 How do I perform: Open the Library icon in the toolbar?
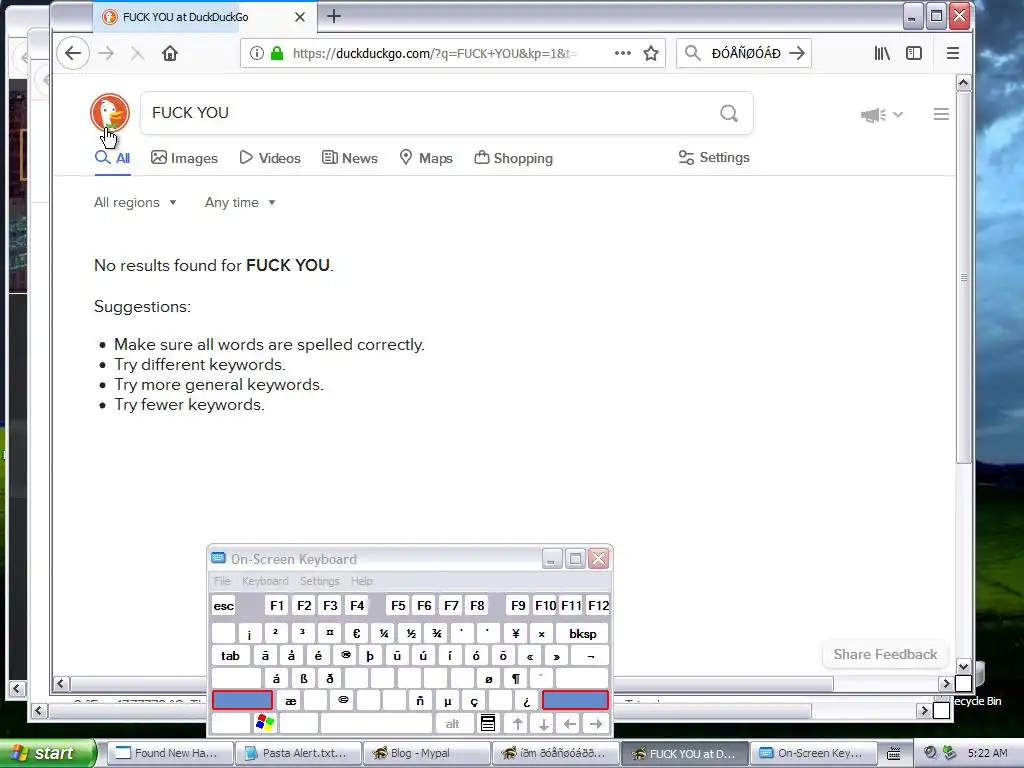coord(882,54)
